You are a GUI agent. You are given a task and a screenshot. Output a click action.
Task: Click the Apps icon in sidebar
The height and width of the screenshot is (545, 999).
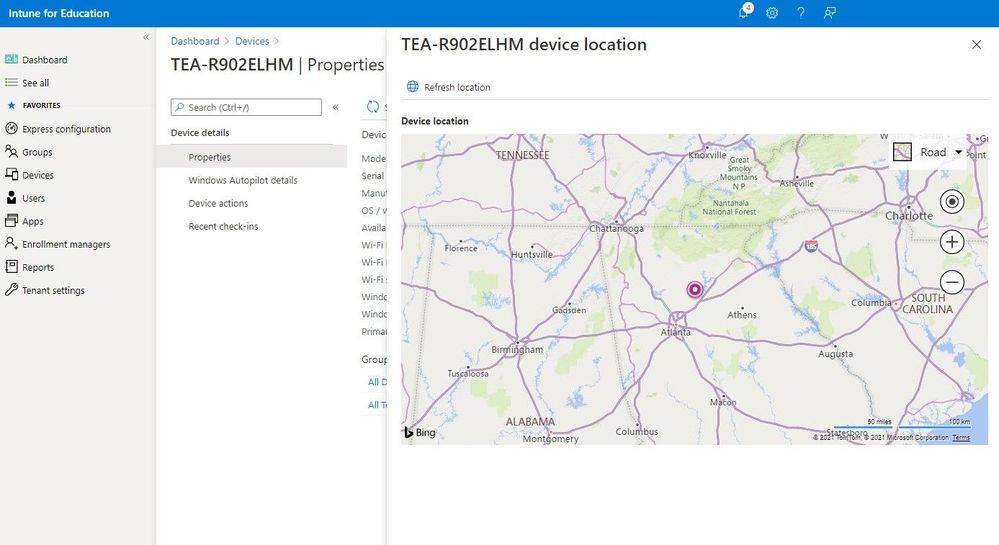click(11, 221)
